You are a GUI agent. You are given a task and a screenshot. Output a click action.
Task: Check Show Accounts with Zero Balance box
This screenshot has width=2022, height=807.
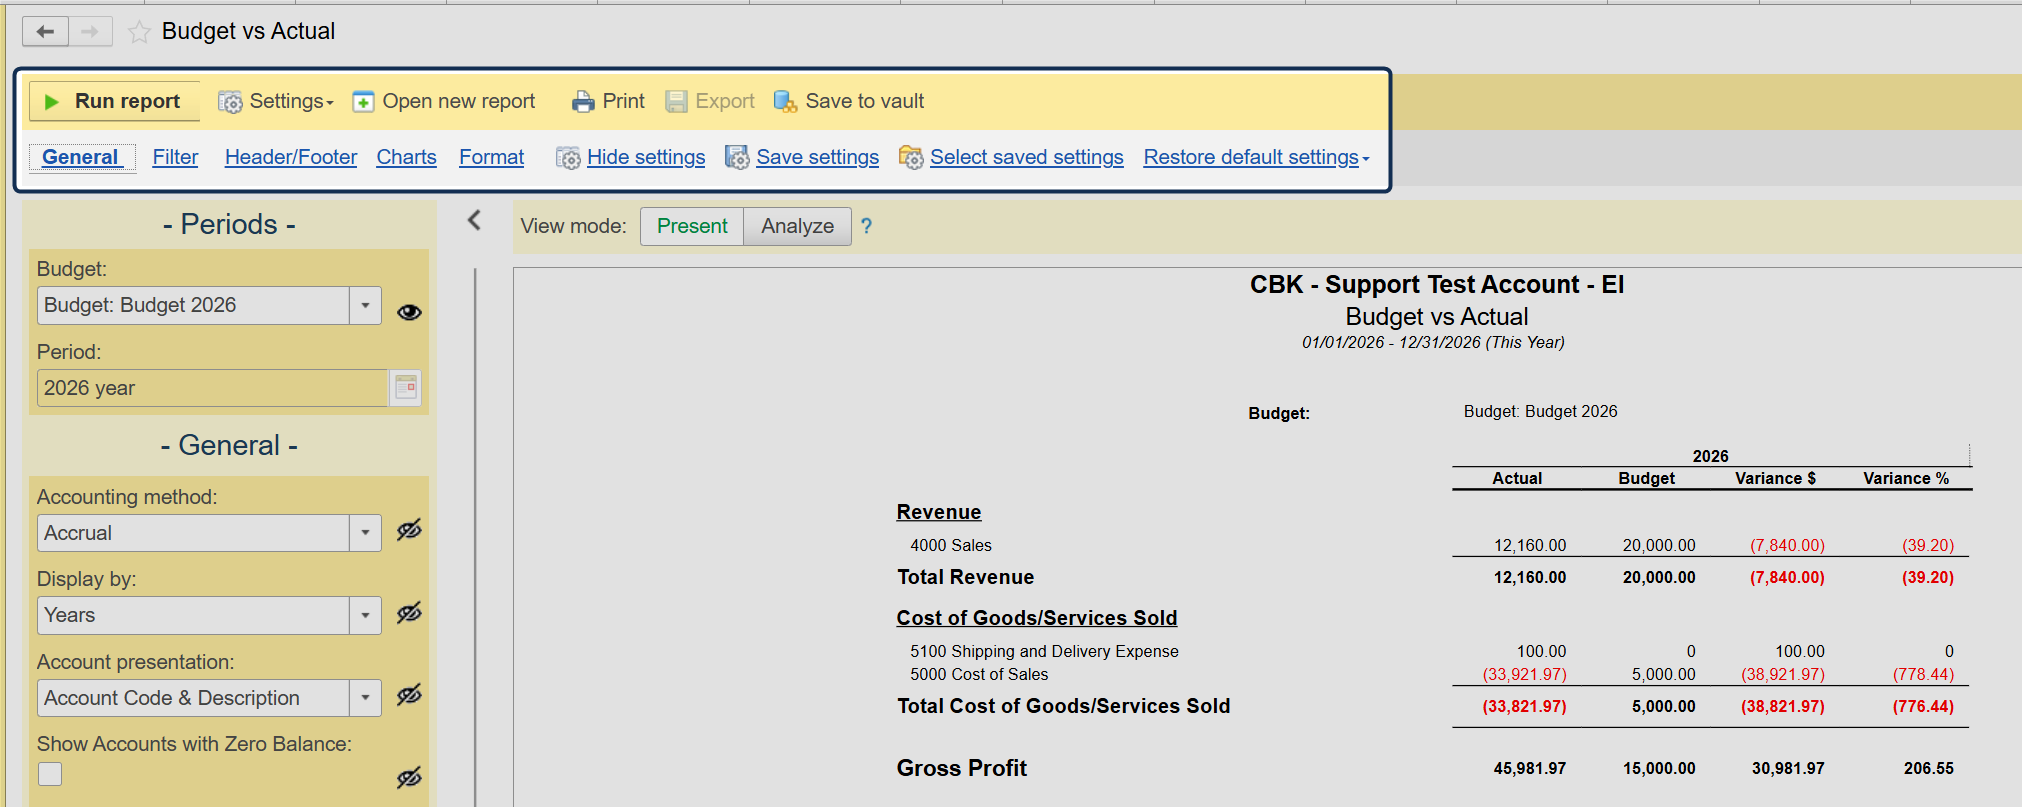point(50,774)
